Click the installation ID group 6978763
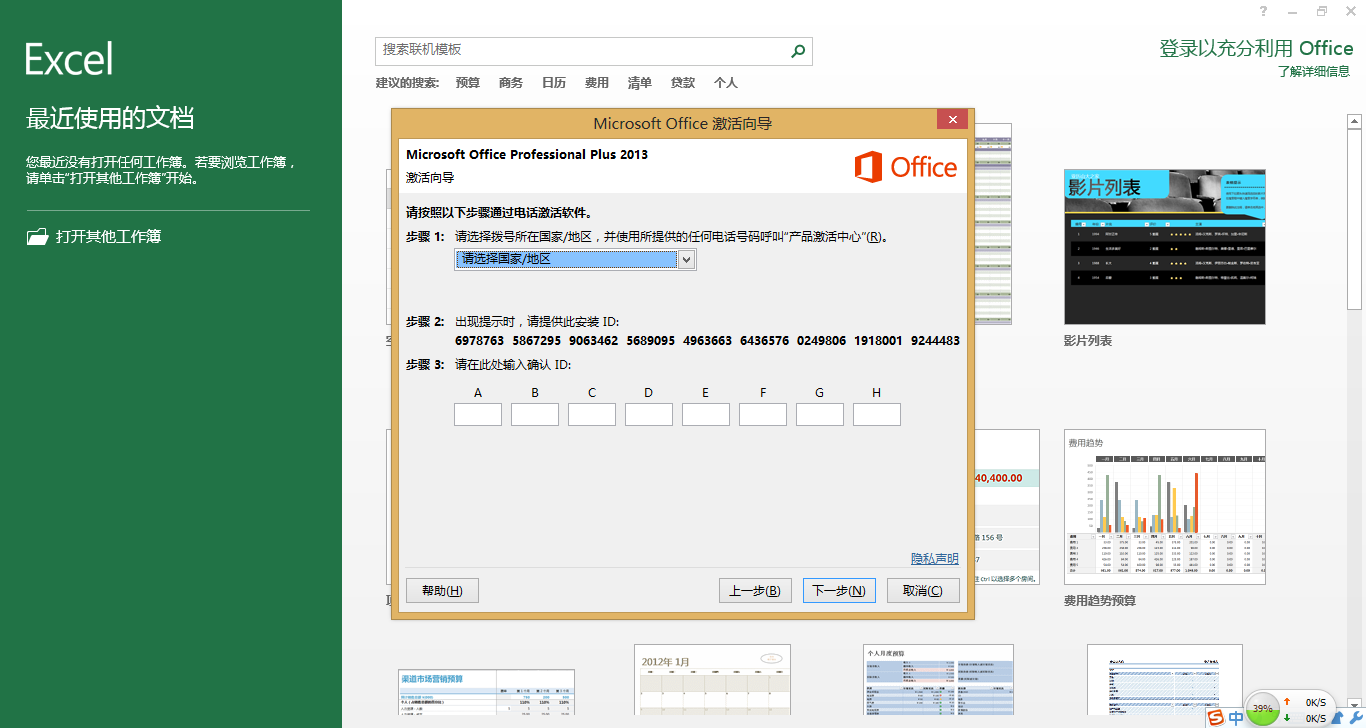Image resolution: width=1366 pixels, height=728 pixels. pyautogui.click(x=478, y=341)
